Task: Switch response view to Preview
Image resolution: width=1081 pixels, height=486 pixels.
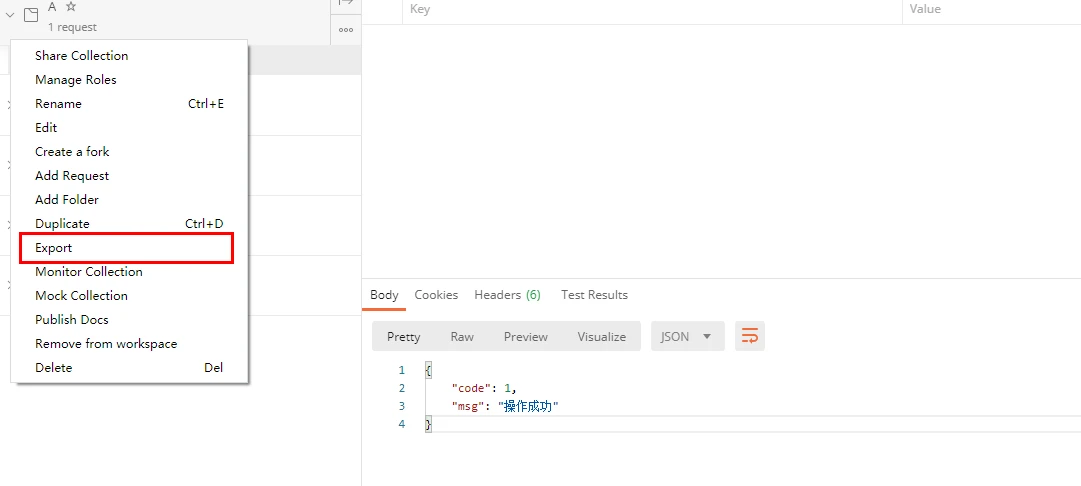Action: [x=525, y=337]
